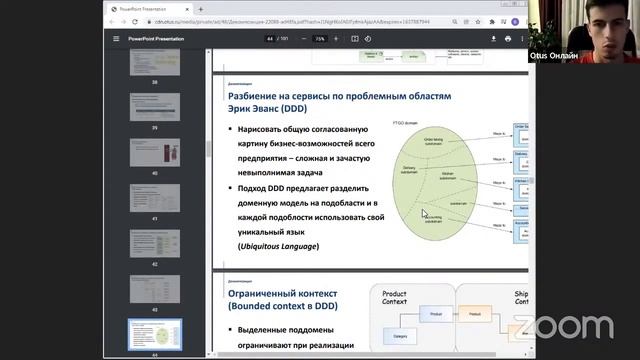The width and height of the screenshot is (640, 360).
Task: Open slide thumbnail 39
Action: [x=155, y=107]
